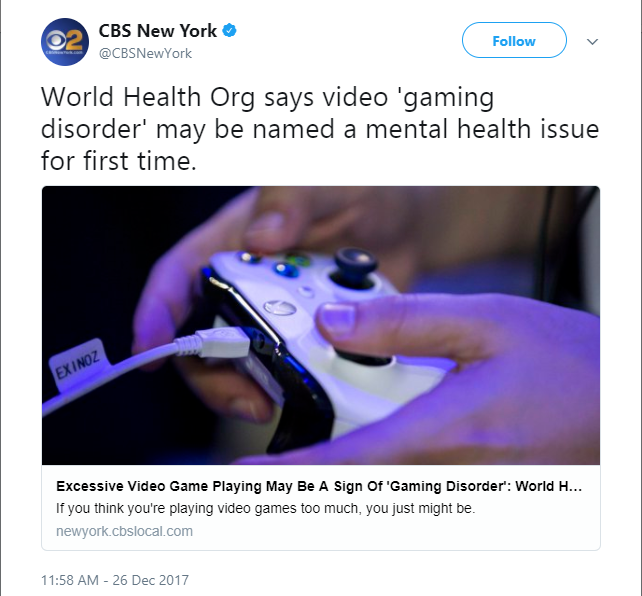
Task: Click the colored face buttons on the controller
Action: pyautogui.click(x=276, y=264)
